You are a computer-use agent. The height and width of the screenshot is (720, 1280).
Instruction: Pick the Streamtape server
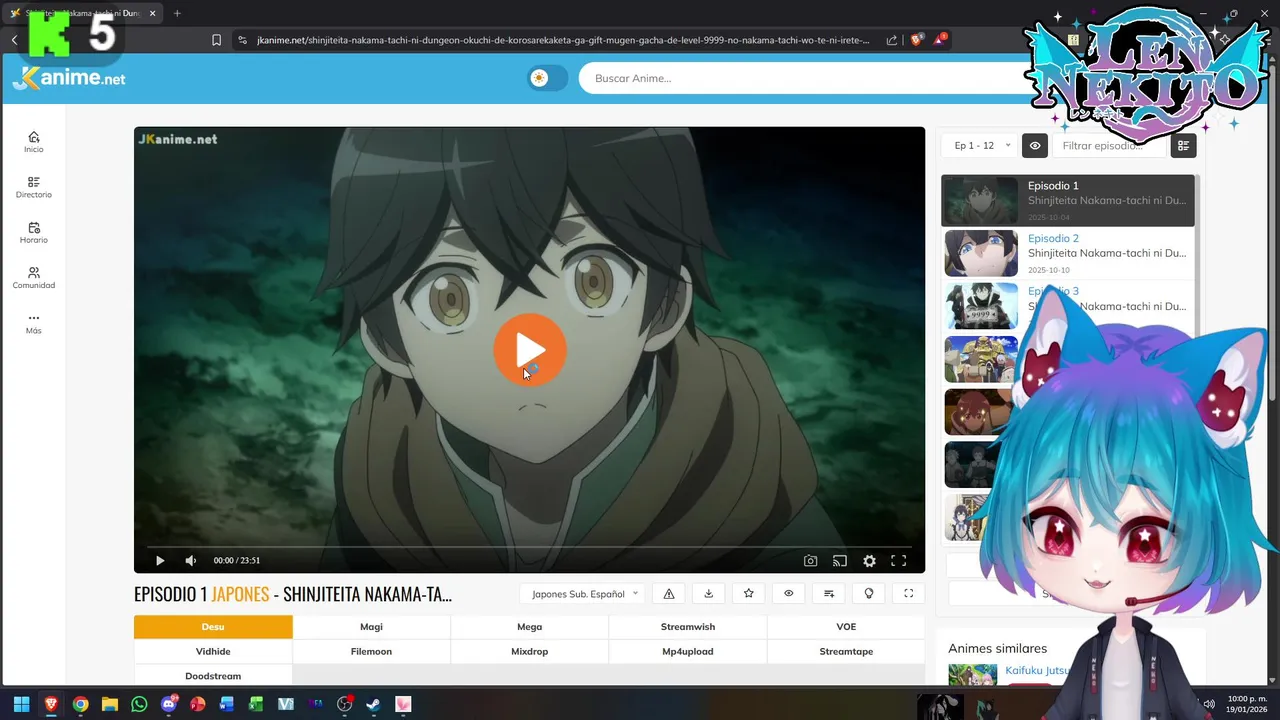[x=846, y=652]
